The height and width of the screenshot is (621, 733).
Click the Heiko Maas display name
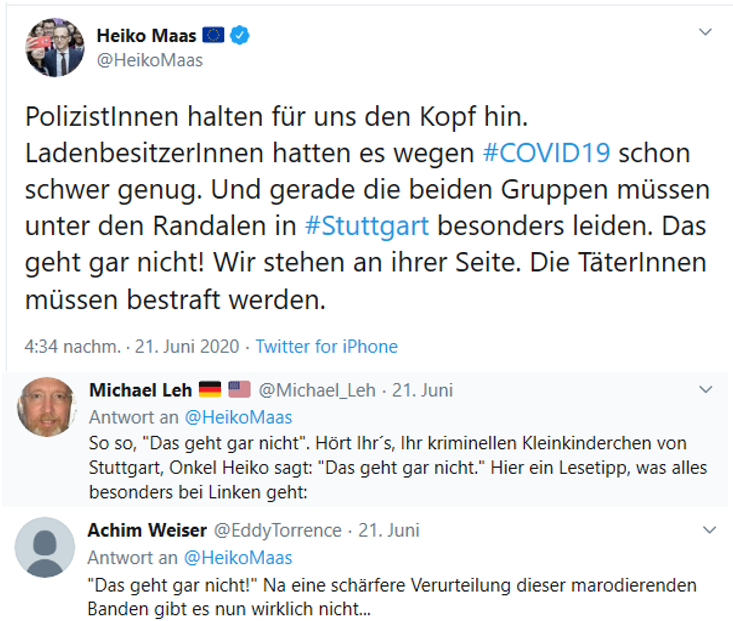coord(146,36)
